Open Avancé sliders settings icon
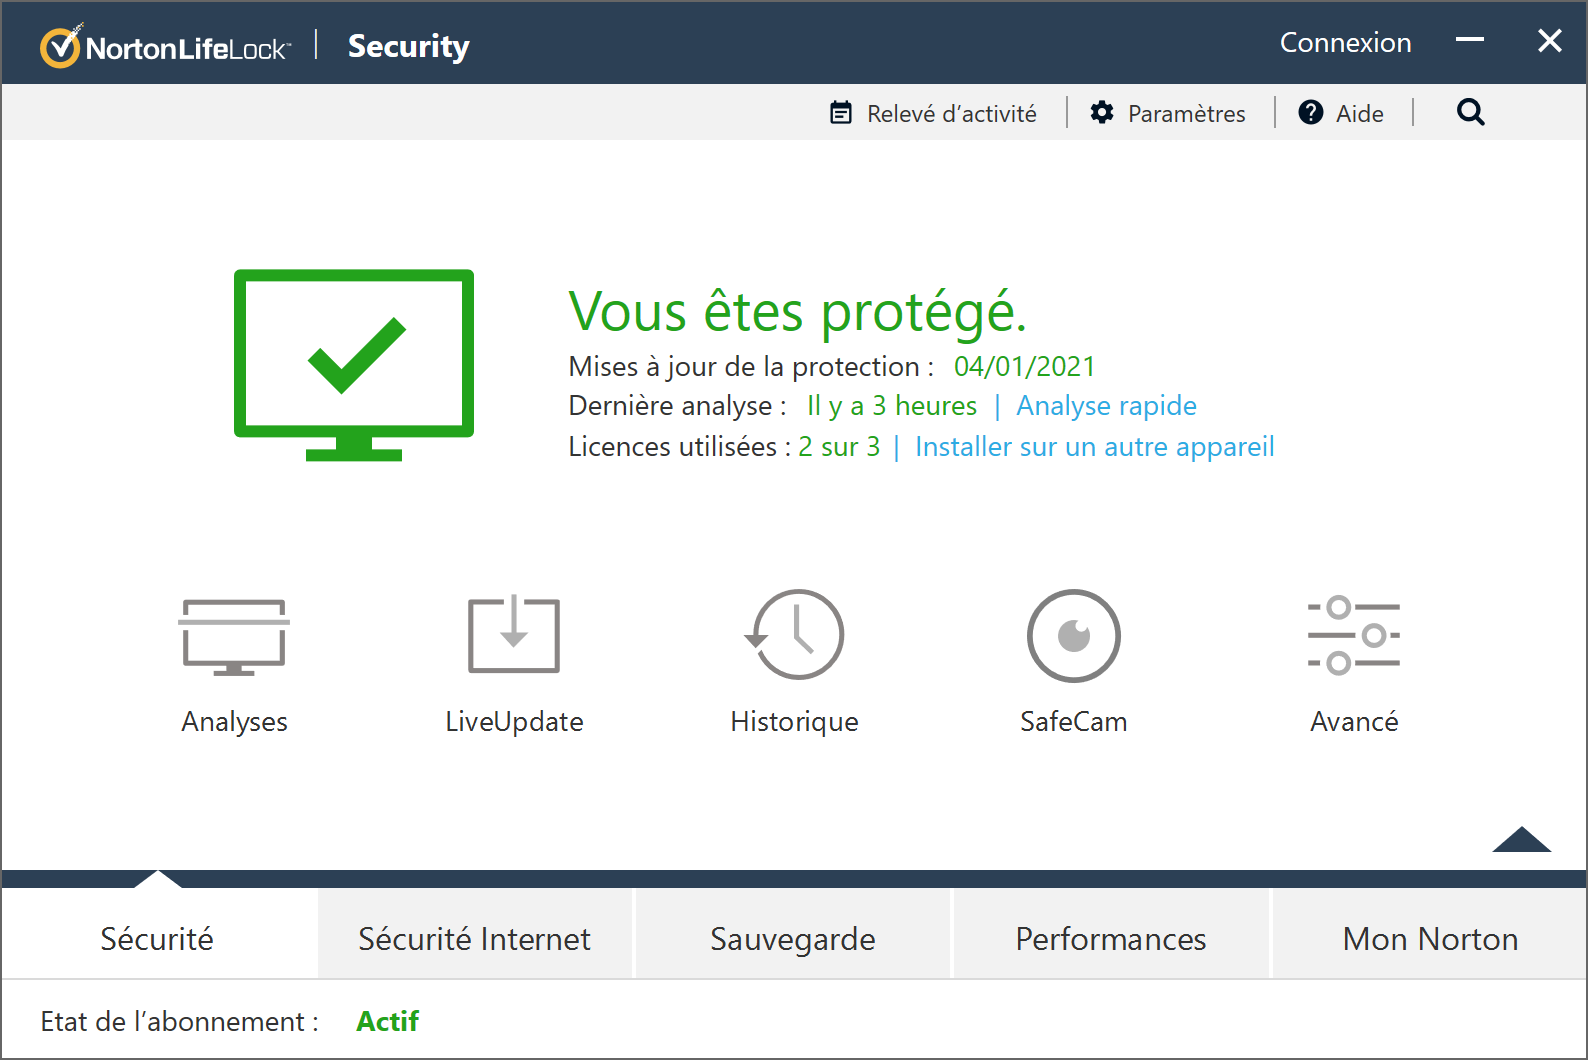The height and width of the screenshot is (1060, 1588). coord(1354,636)
